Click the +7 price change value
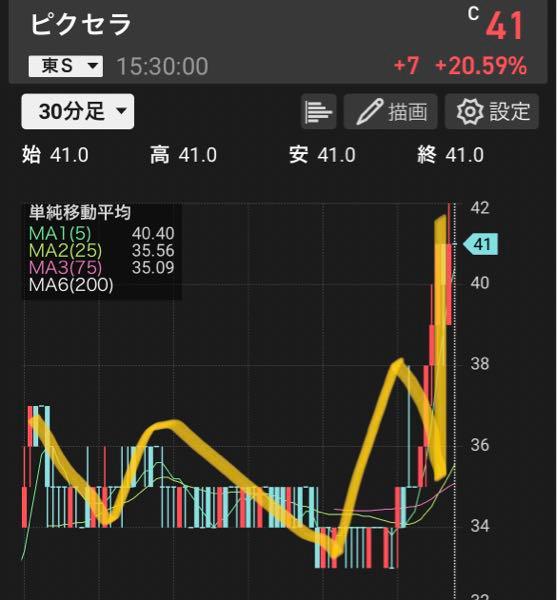This screenshot has width=557, height=600. click(x=406, y=65)
